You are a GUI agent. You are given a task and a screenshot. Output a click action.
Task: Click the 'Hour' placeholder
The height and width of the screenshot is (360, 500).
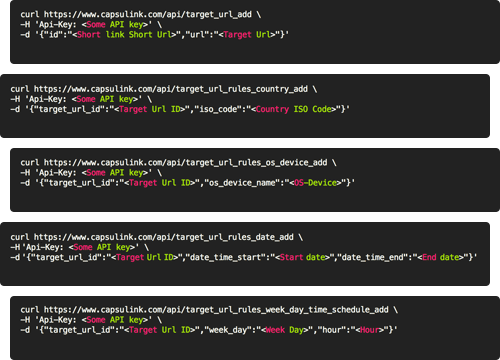[370, 330]
